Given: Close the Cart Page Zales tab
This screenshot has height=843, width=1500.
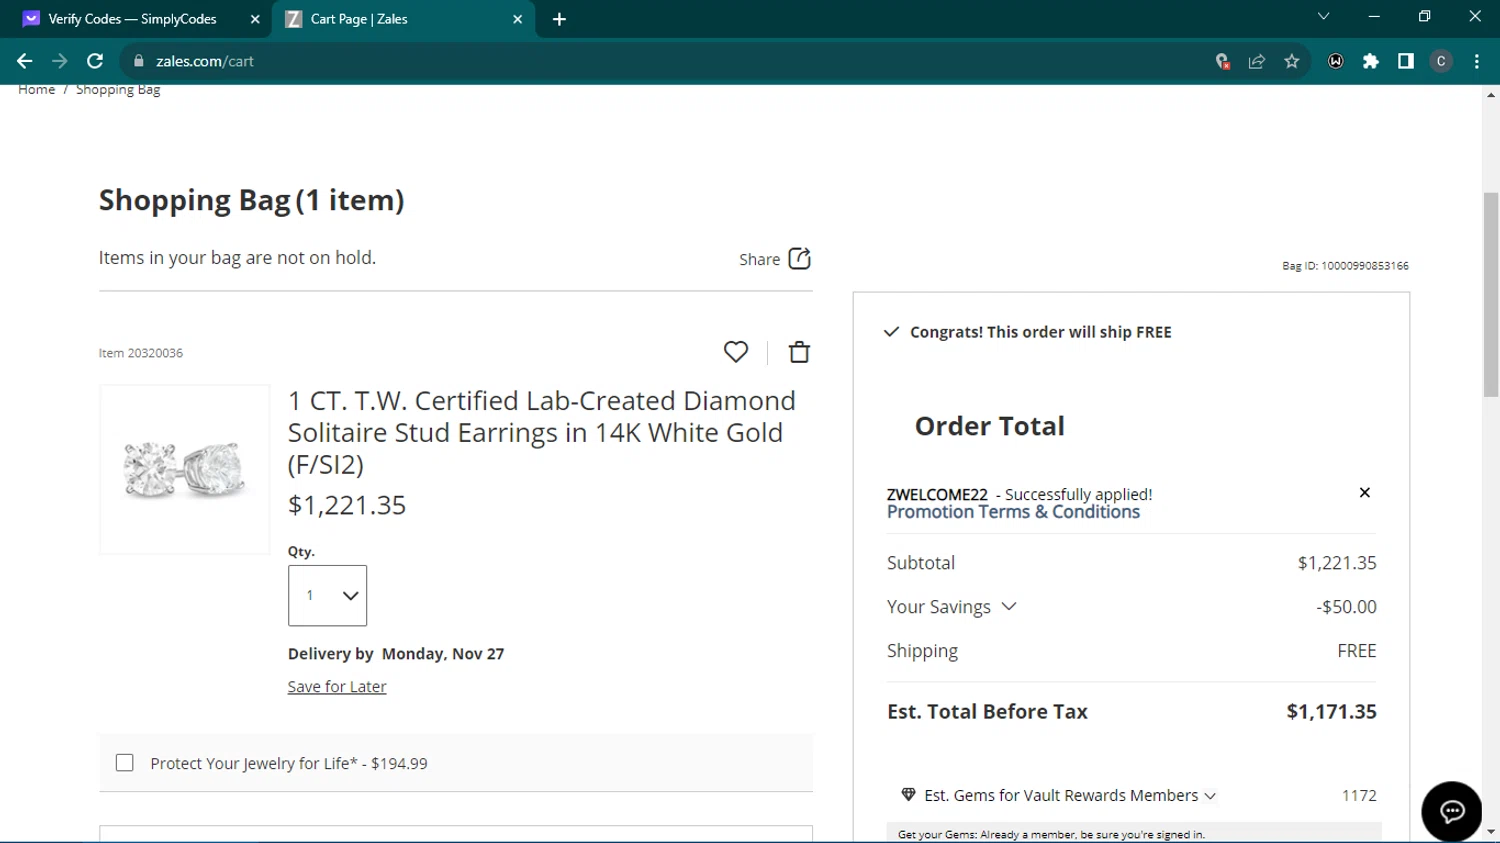Looking at the screenshot, I should coord(517,19).
